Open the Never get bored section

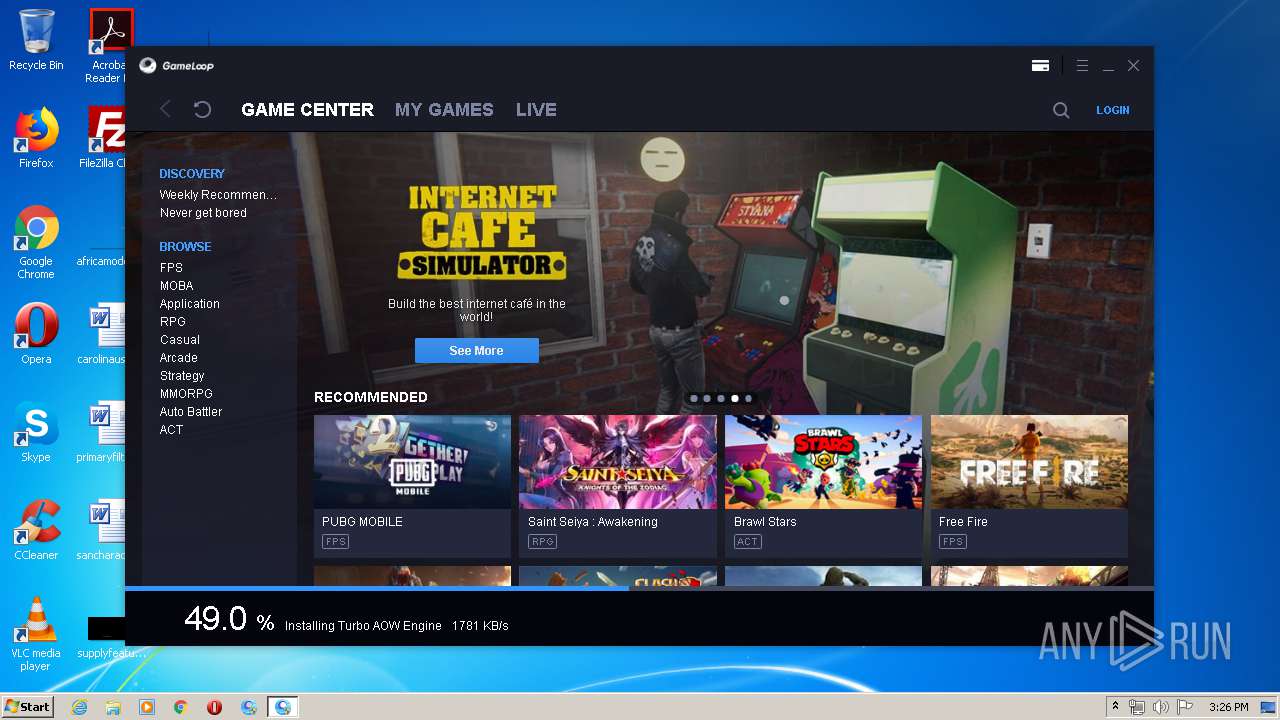pos(203,213)
